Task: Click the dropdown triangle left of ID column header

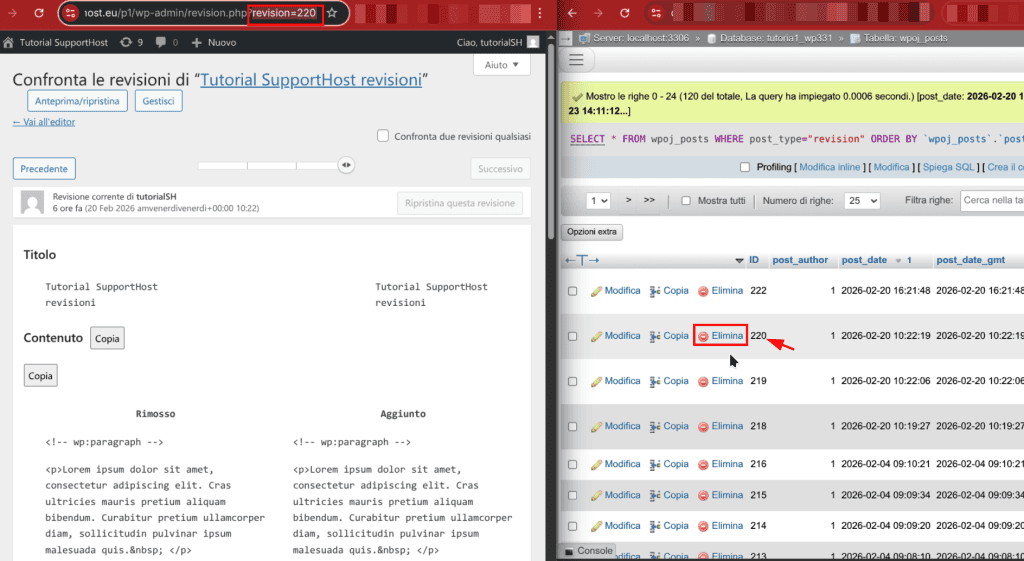Action: point(739,261)
